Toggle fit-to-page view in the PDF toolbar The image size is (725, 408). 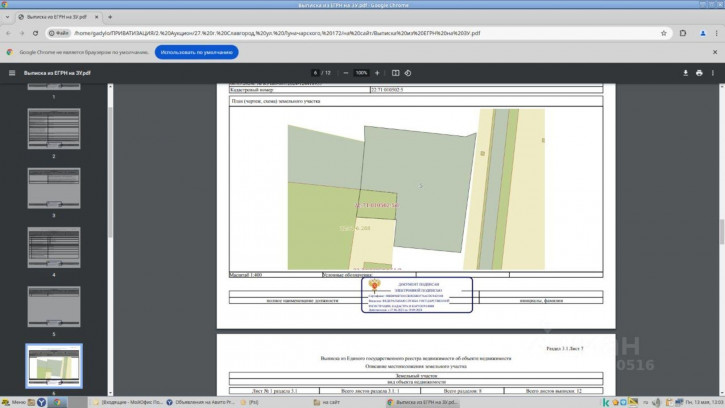point(396,73)
